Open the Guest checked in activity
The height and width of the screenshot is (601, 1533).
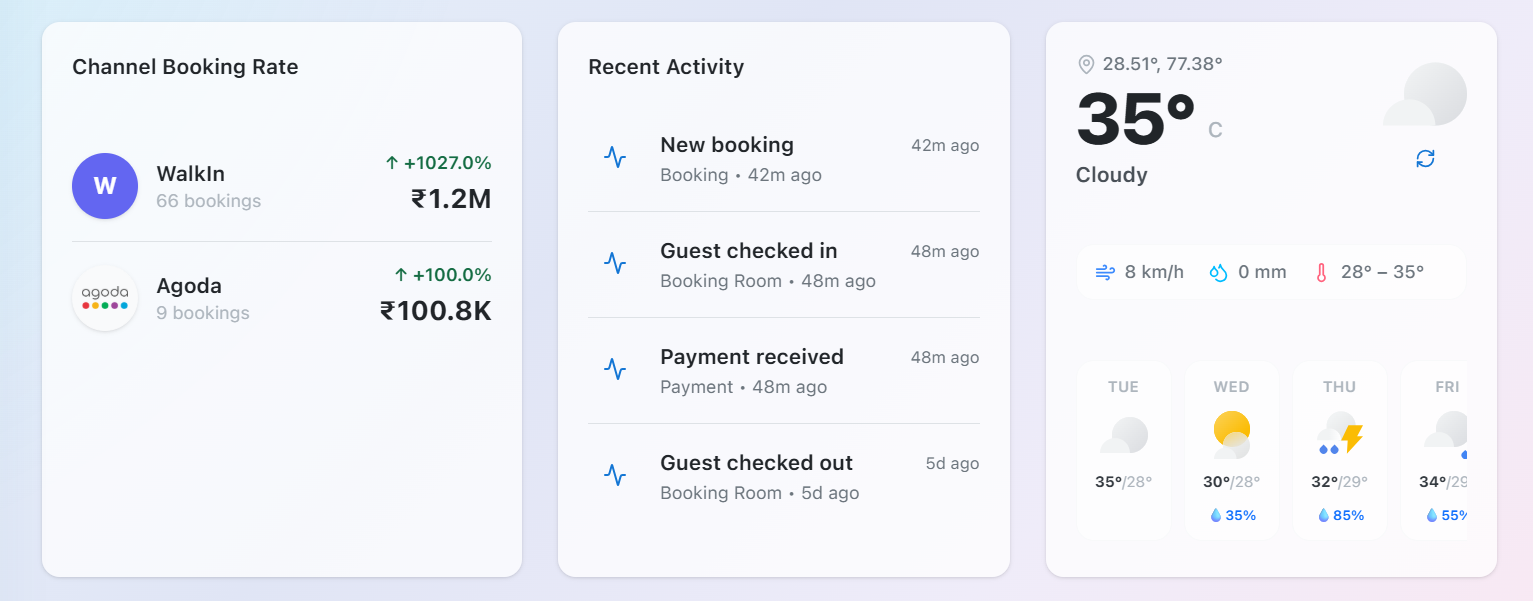click(784, 265)
